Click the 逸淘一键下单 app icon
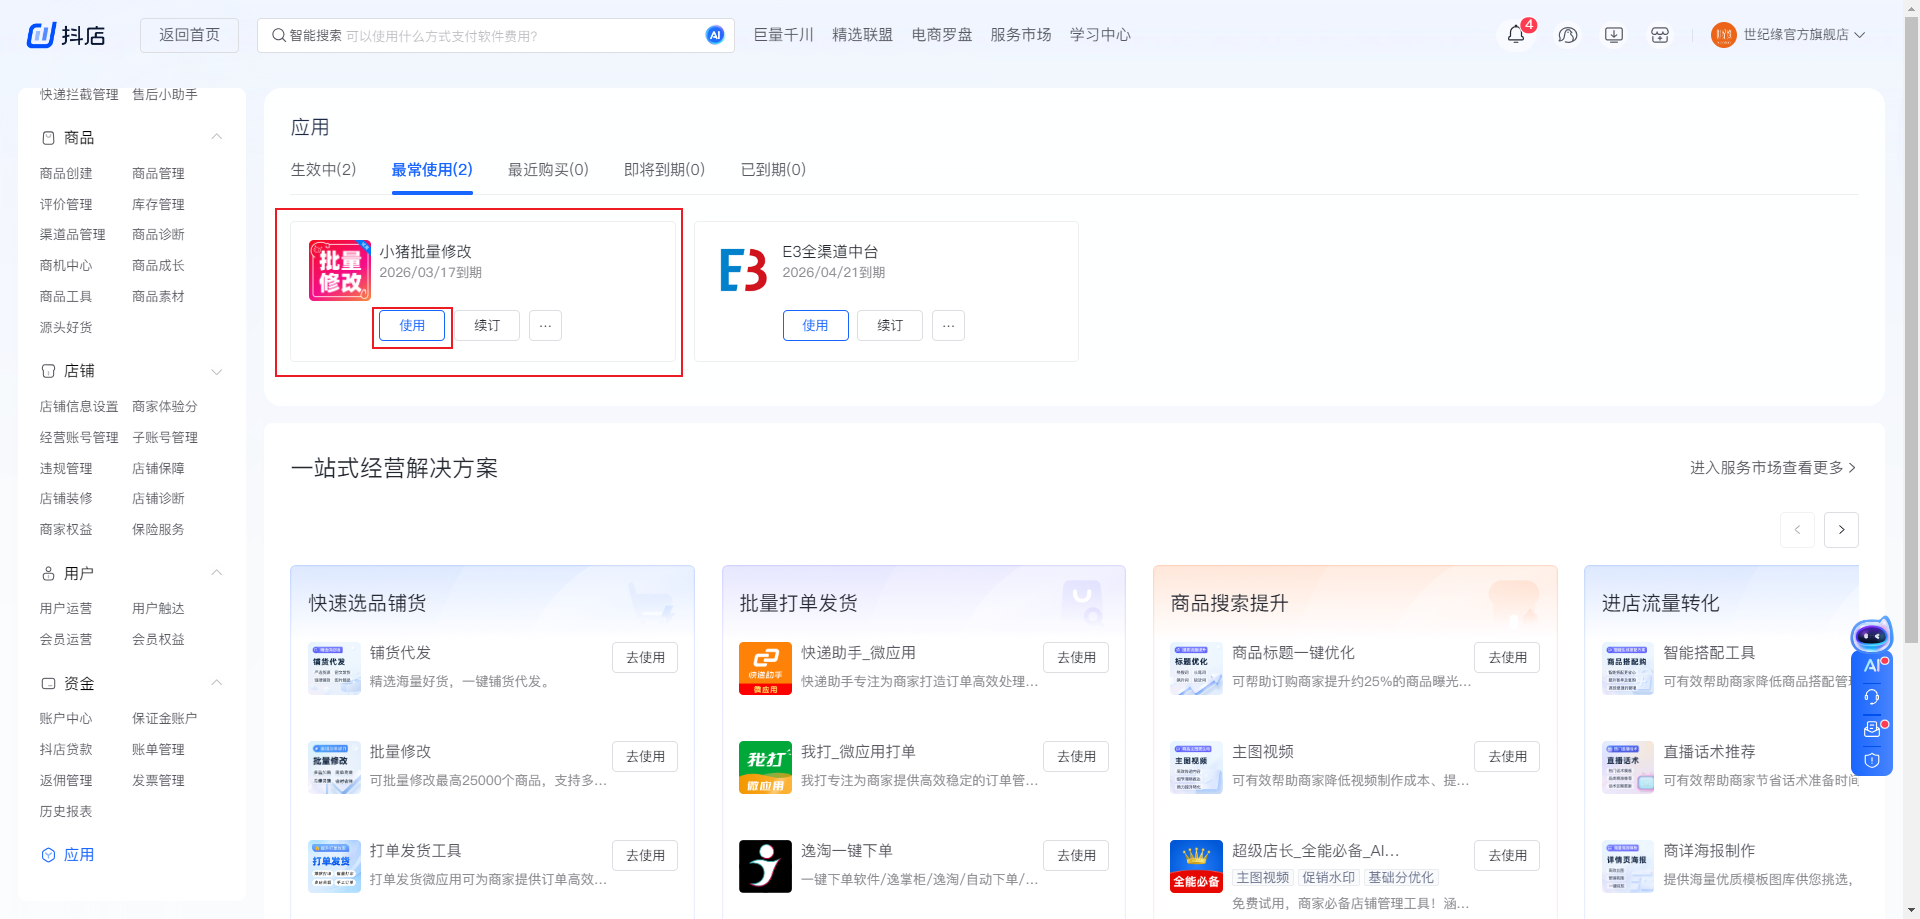Image resolution: width=1920 pixels, height=919 pixels. click(765, 866)
